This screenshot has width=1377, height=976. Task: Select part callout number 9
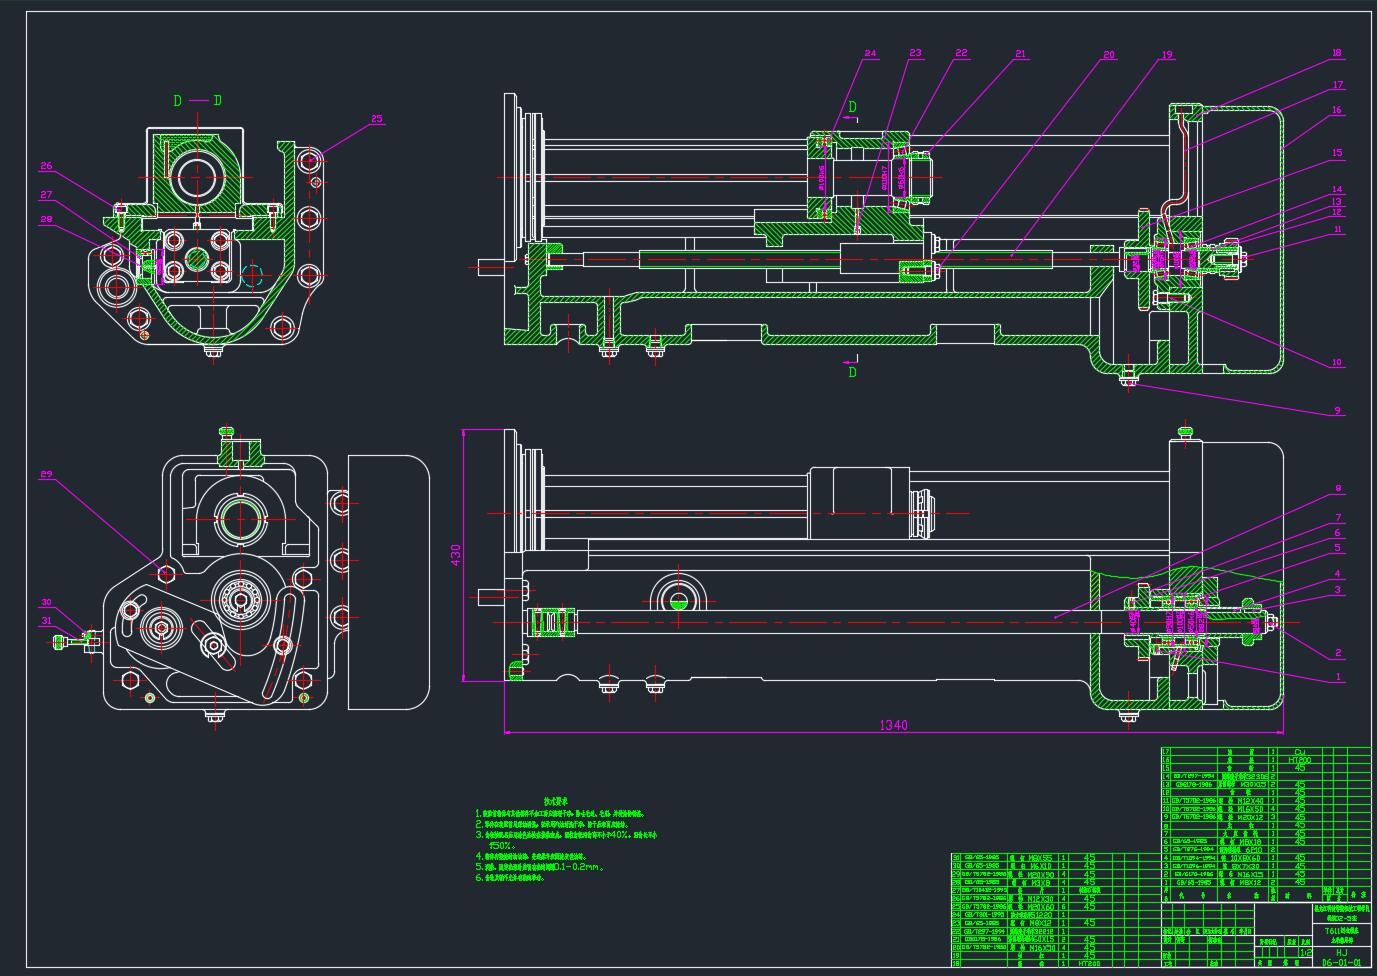click(x=1337, y=410)
